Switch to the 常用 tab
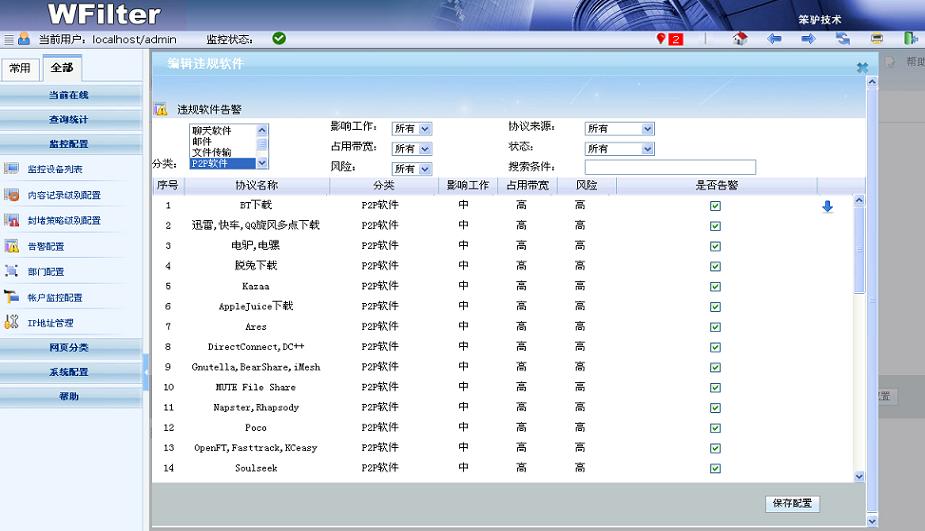Image resolution: width=925 pixels, height=531 pixels. point(20,68)
